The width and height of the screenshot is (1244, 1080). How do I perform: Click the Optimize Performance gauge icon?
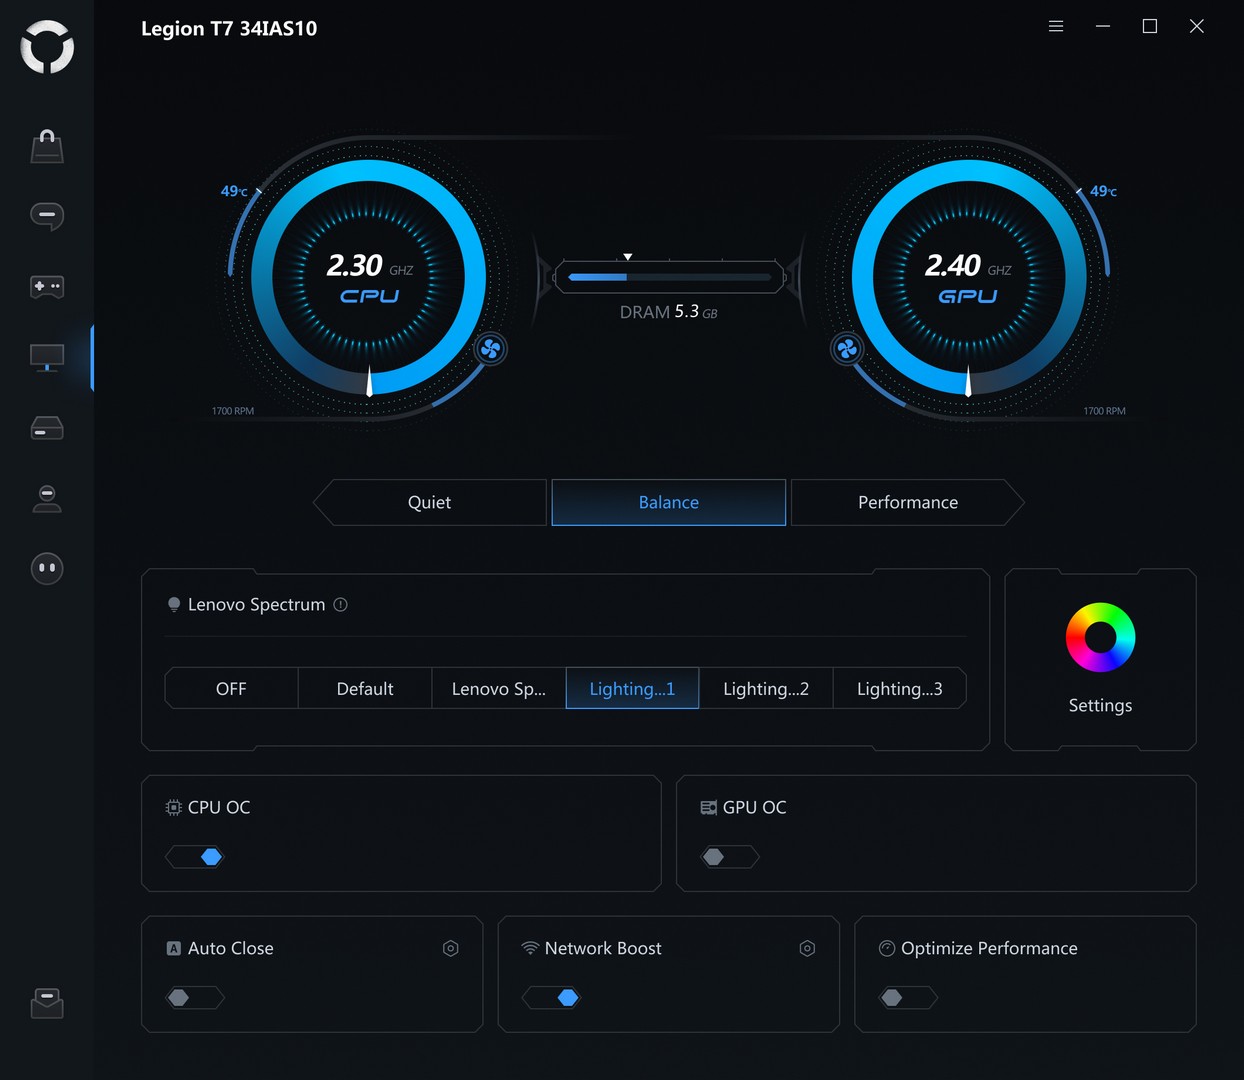tap(887, 948)
